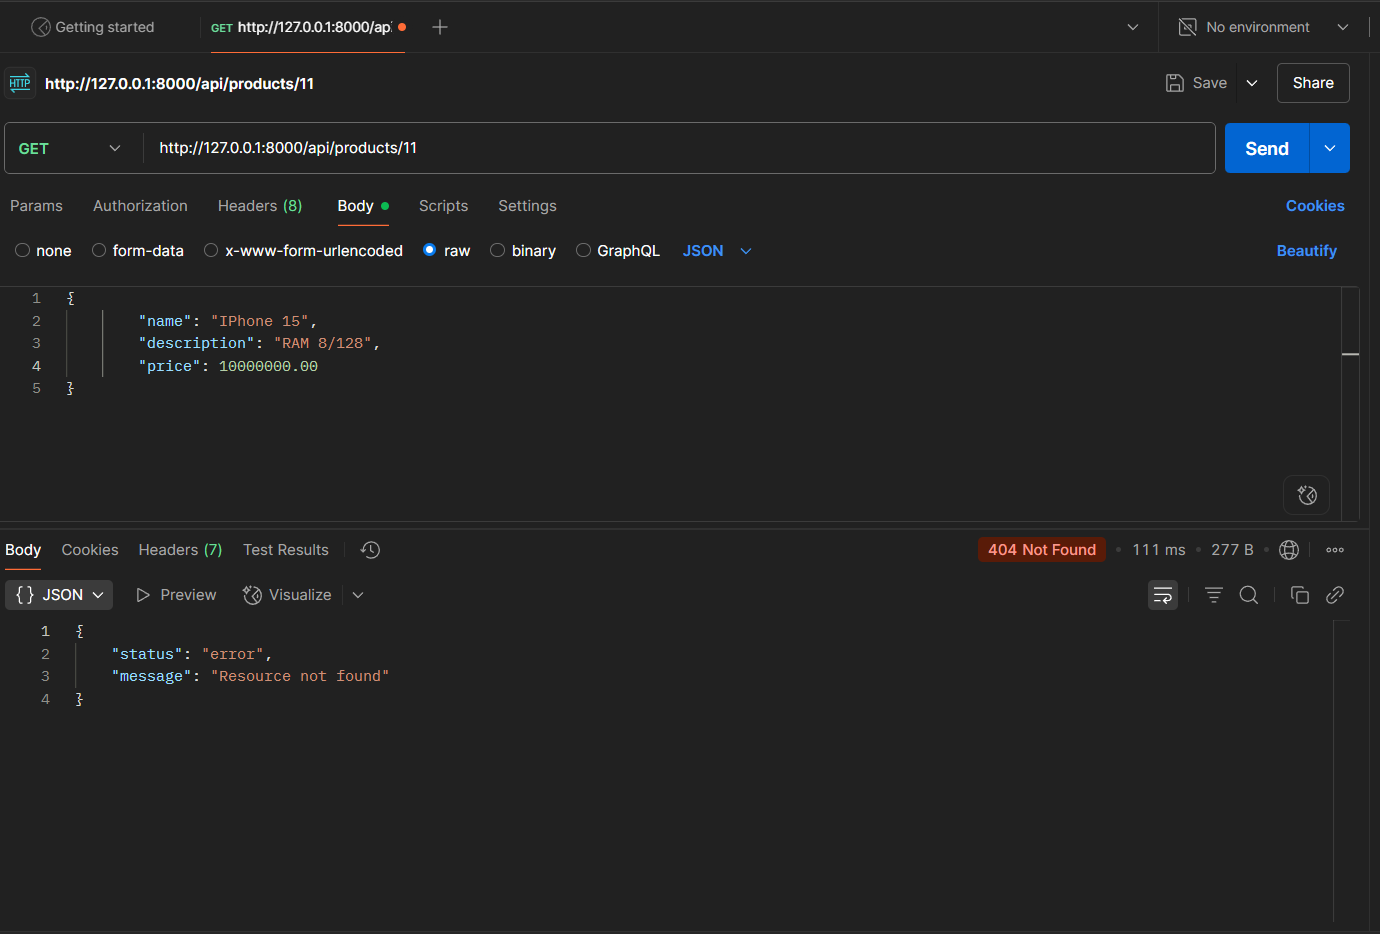
Task: Open the JSON body format dropdown
Action: (716, 250)
